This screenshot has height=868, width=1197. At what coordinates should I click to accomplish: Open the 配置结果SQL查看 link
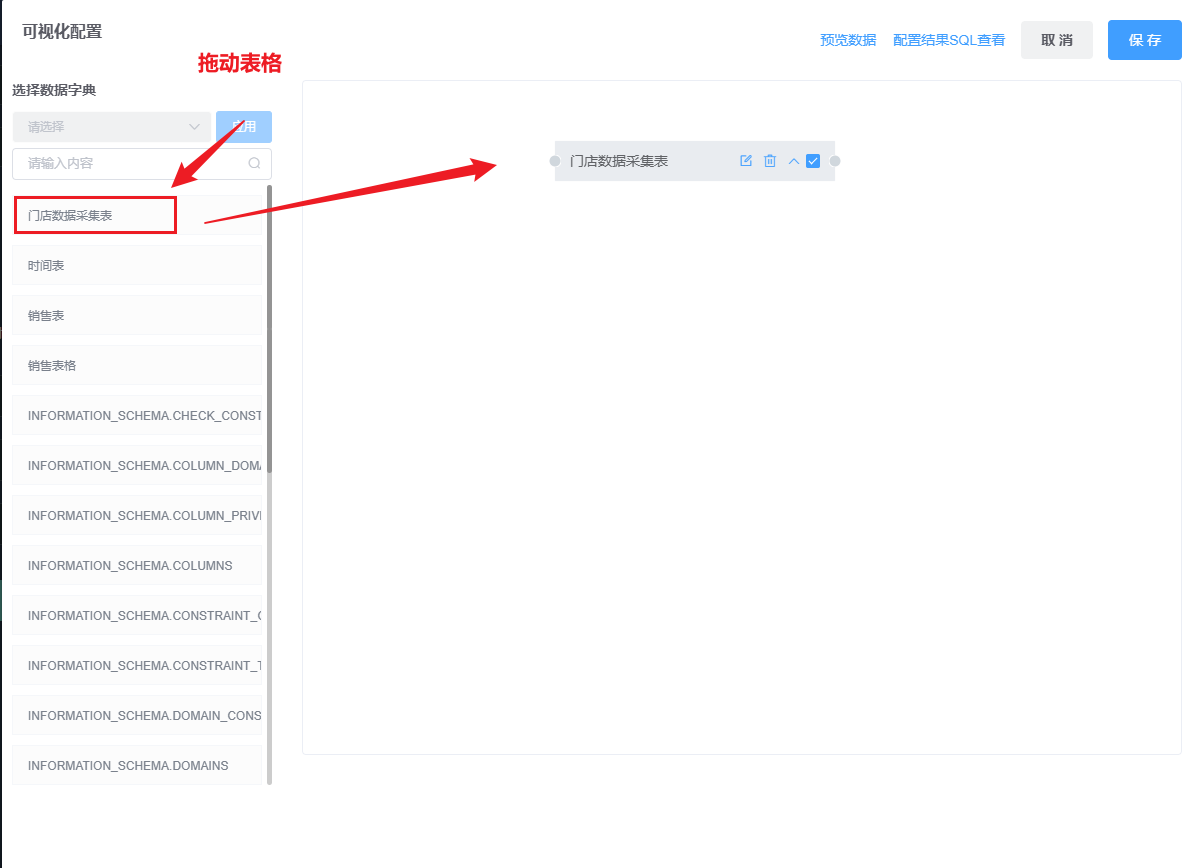949,40
